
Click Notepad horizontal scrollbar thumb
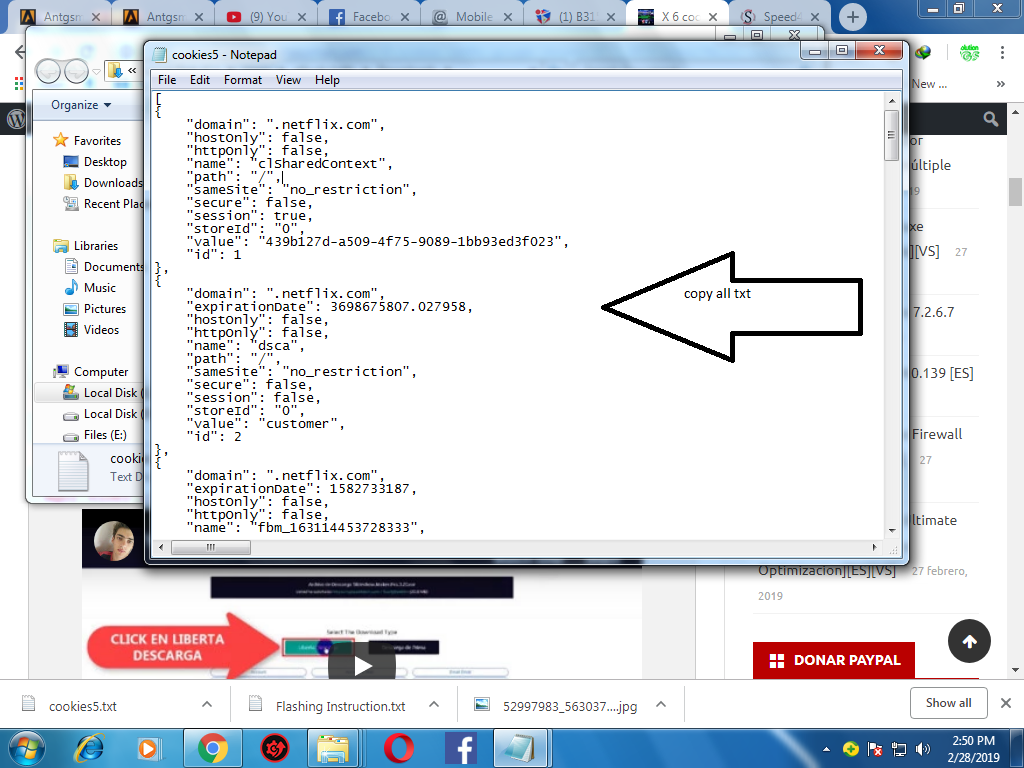coord(210,547)
